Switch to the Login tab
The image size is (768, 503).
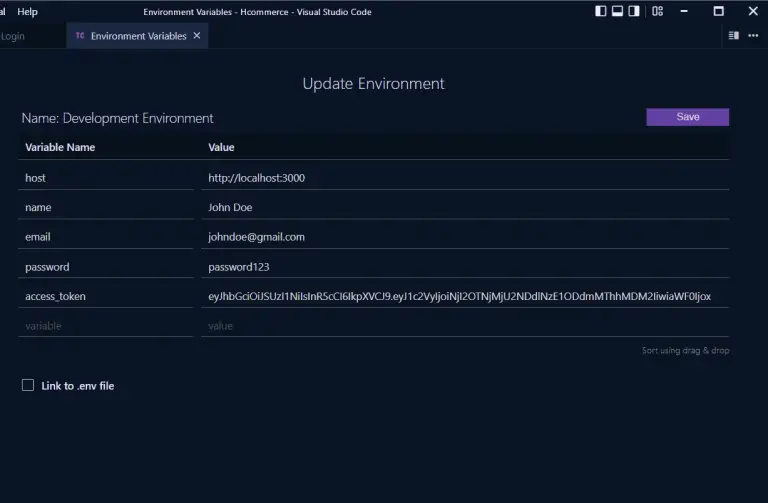[x=14, y=36]
